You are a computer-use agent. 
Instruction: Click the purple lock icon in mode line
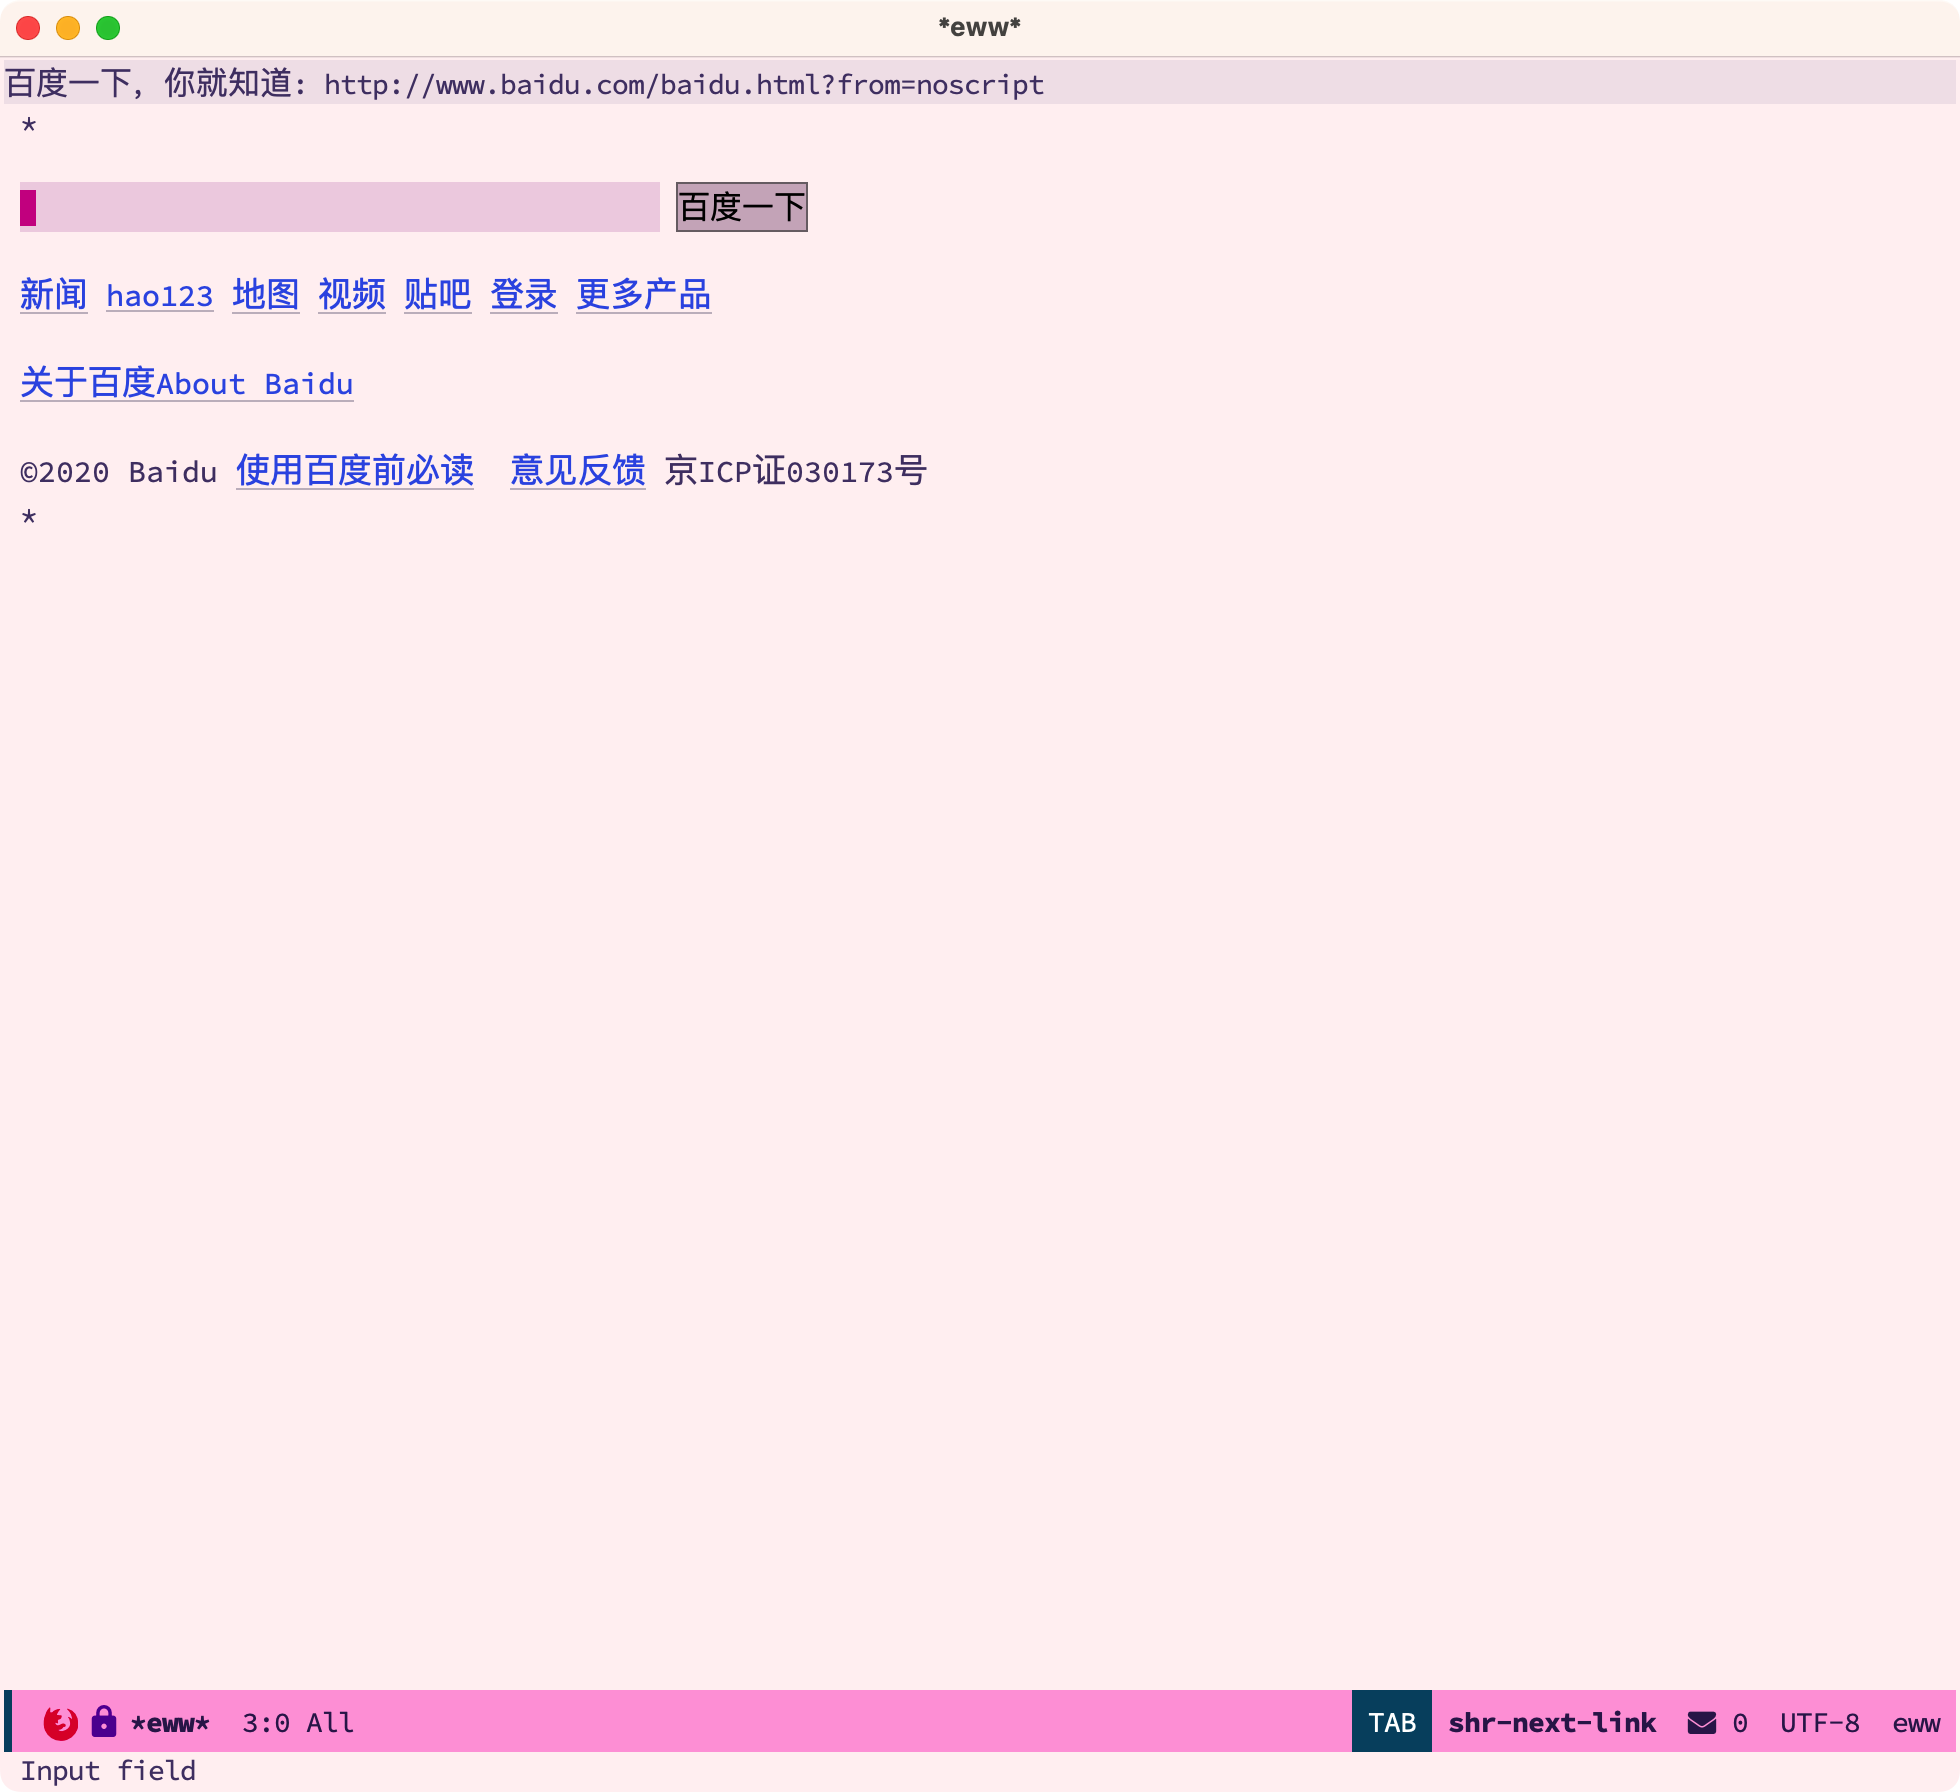click(x=104, y=1722)
